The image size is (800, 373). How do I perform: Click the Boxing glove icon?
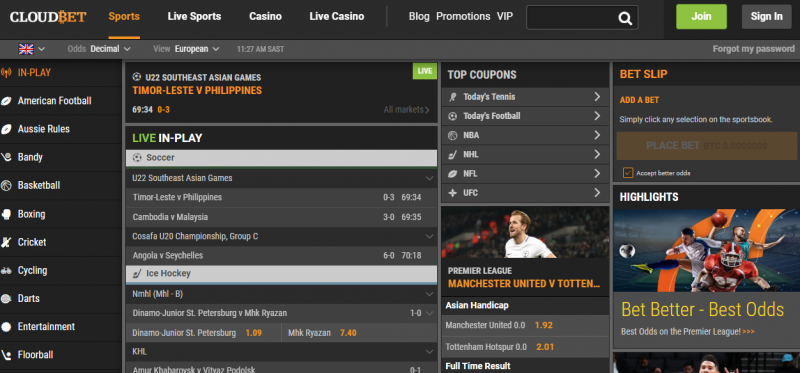[6, 214]
